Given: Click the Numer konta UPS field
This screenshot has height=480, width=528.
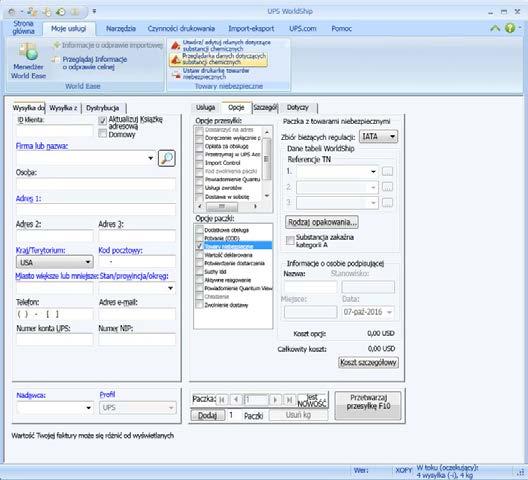Looking at the screenshot, I should 55,339.
